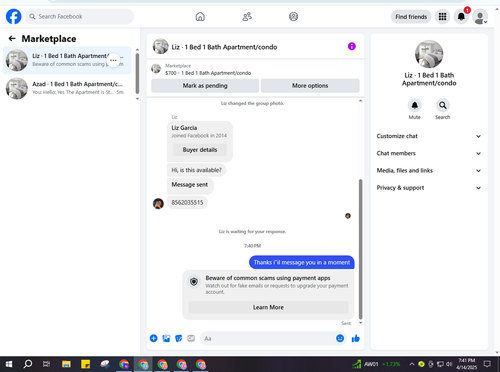The height and width of the screenshot is (372, 500).
Task: Click the message text box
Action: pos(267,338)
